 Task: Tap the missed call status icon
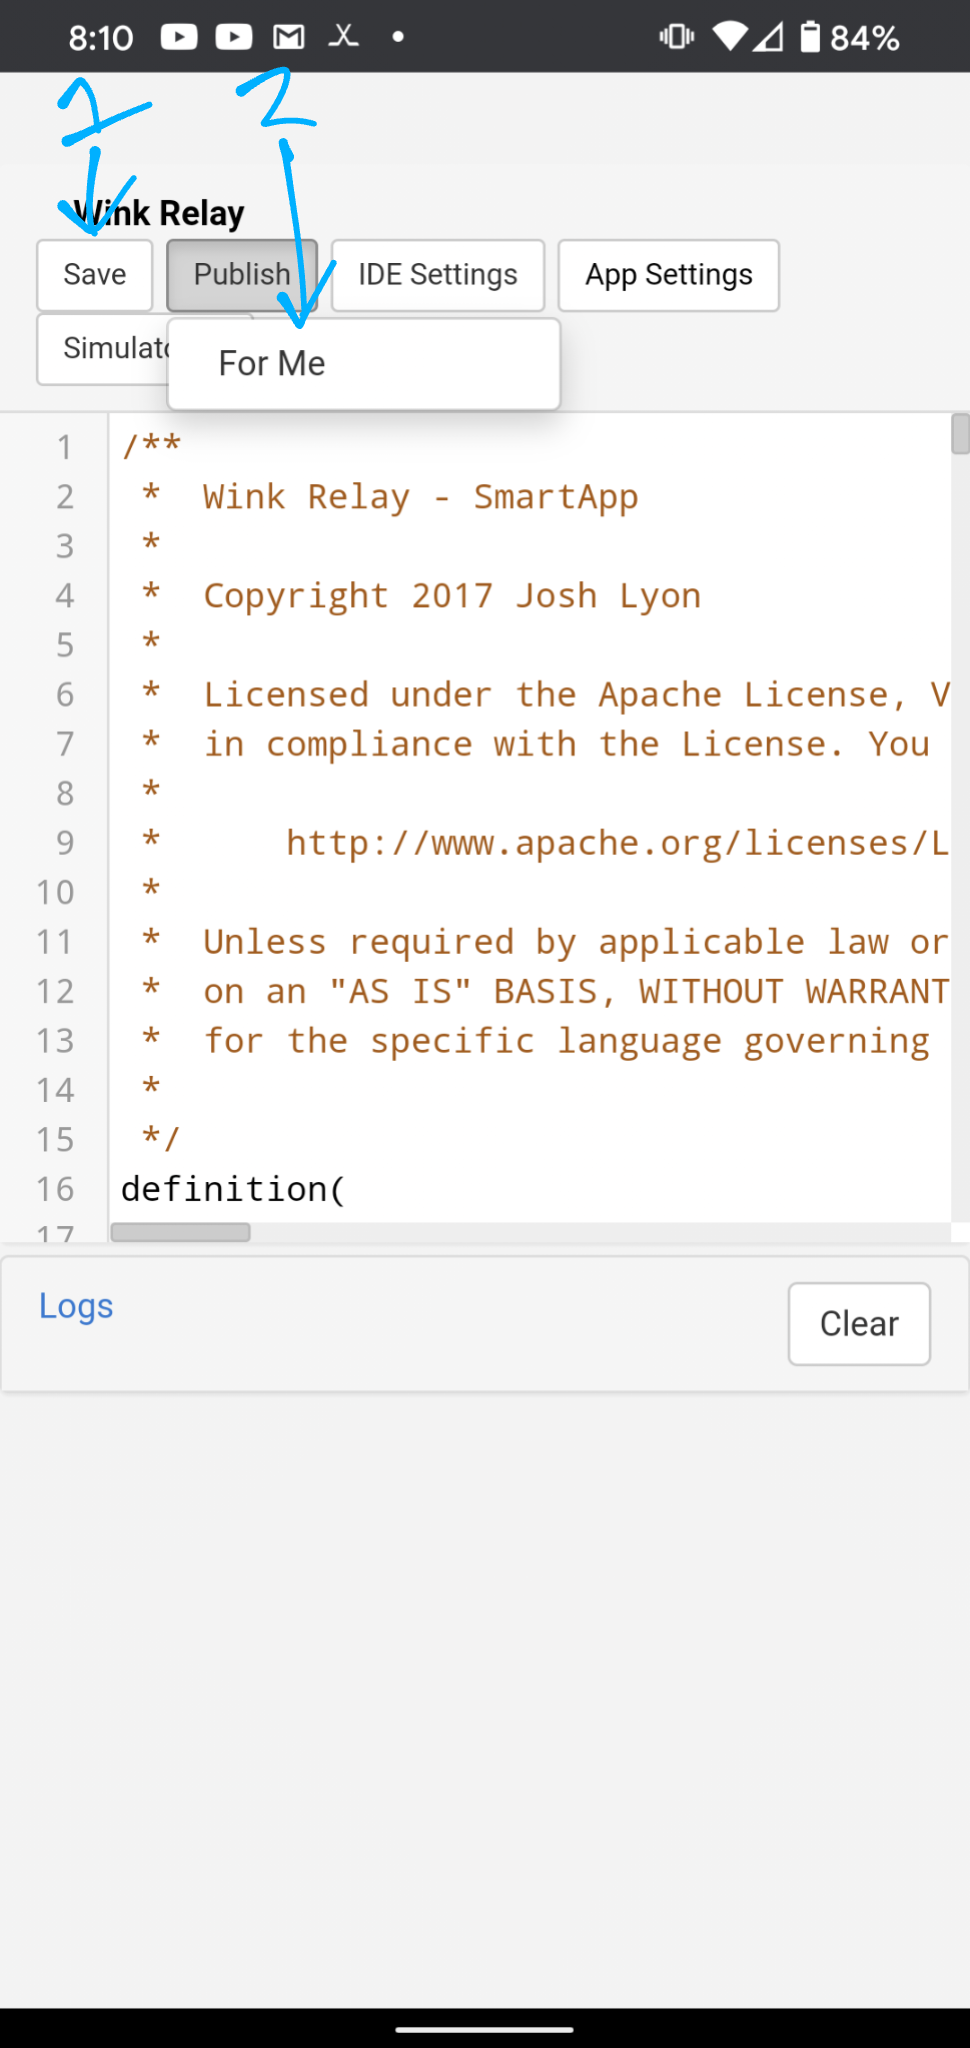(344, 37)
